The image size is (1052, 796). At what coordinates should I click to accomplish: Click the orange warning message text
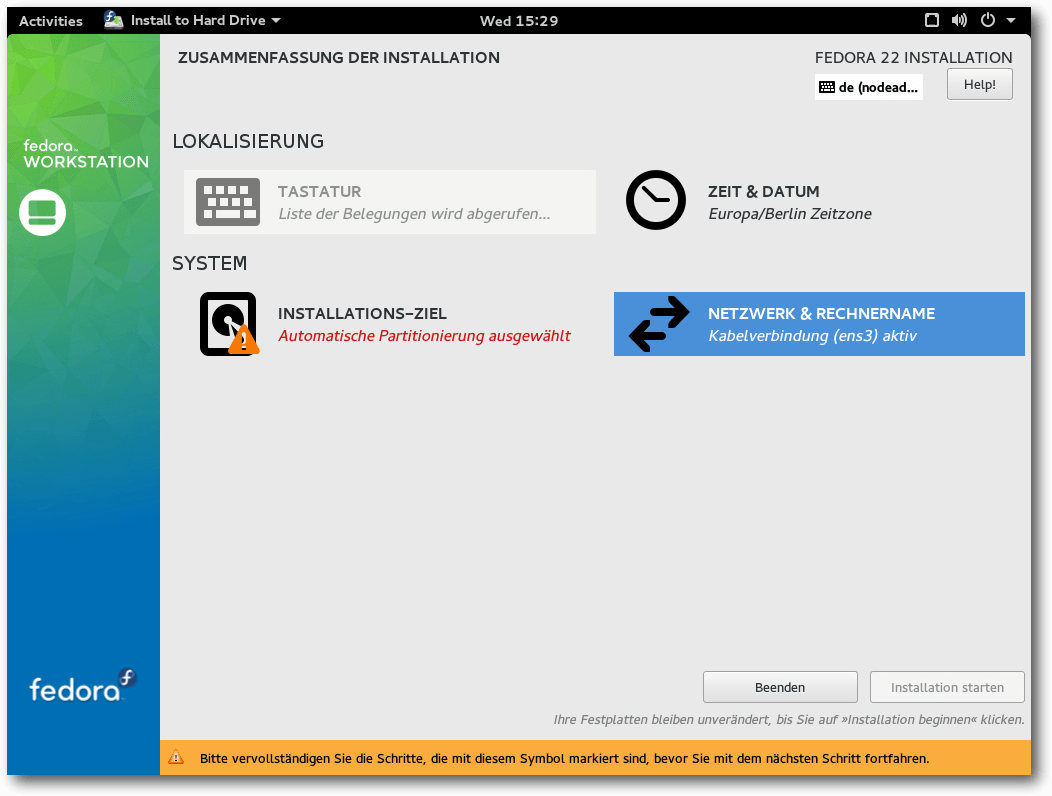[x=564, y=758]
